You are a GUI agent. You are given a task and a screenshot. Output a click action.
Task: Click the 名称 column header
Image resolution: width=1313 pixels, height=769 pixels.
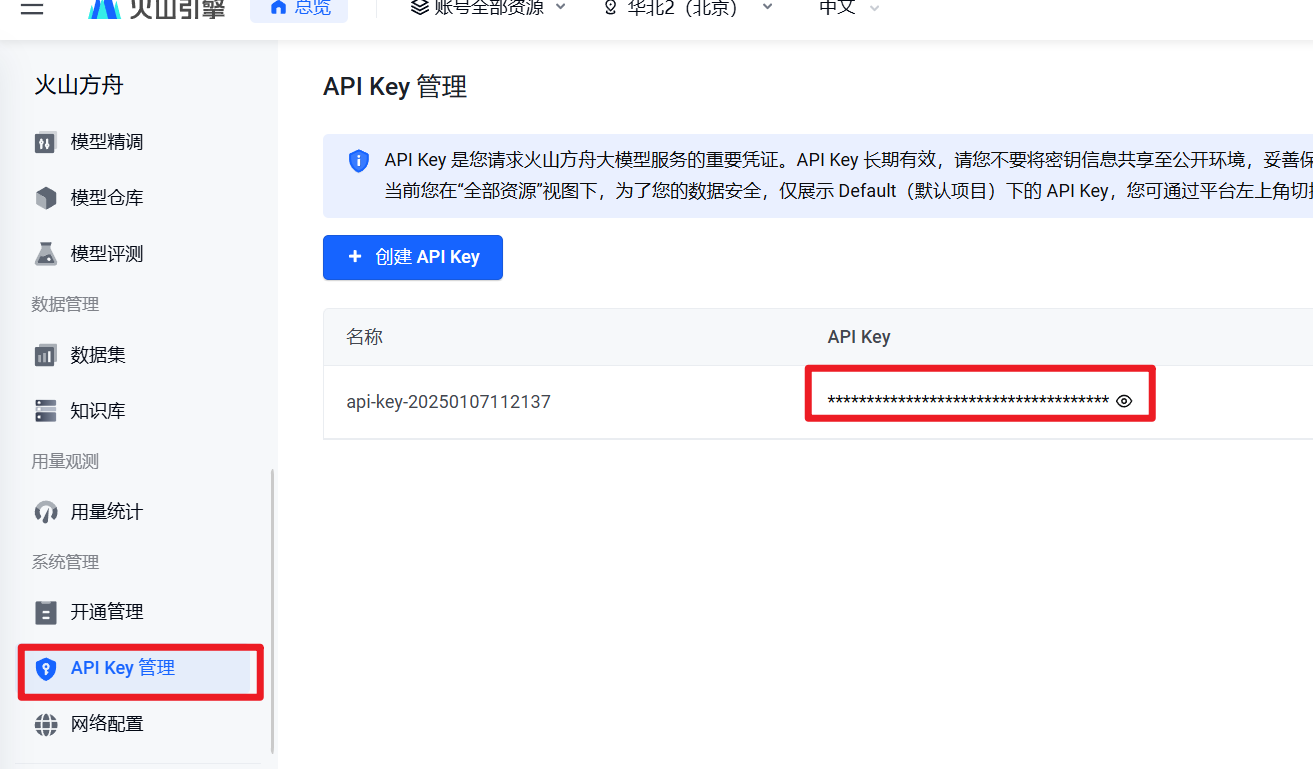pyautogui.click(x=364, y=337)
